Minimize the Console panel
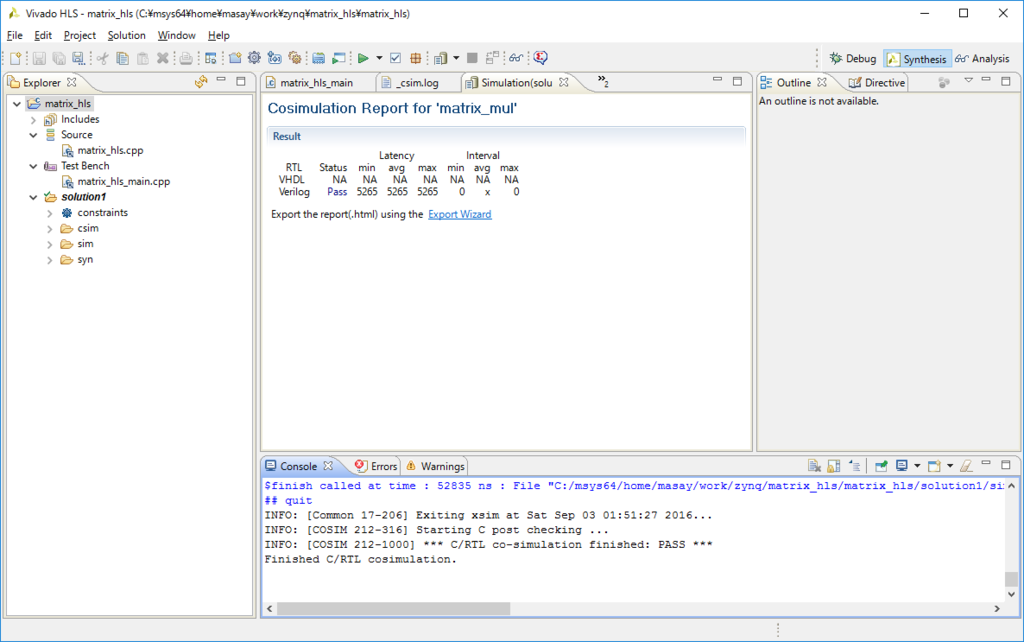 [986, 464]
